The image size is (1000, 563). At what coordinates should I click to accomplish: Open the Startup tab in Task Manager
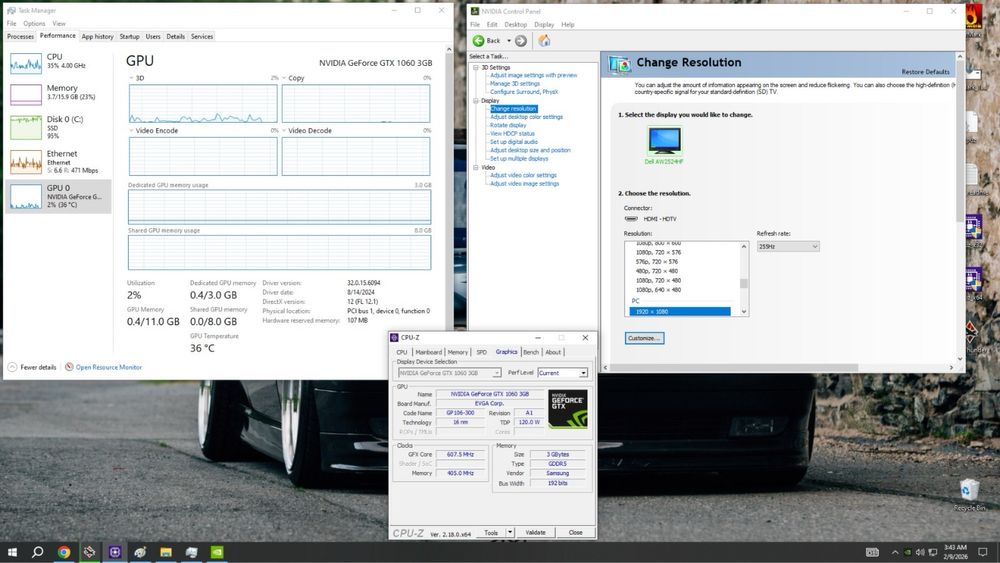coord(129,37)
